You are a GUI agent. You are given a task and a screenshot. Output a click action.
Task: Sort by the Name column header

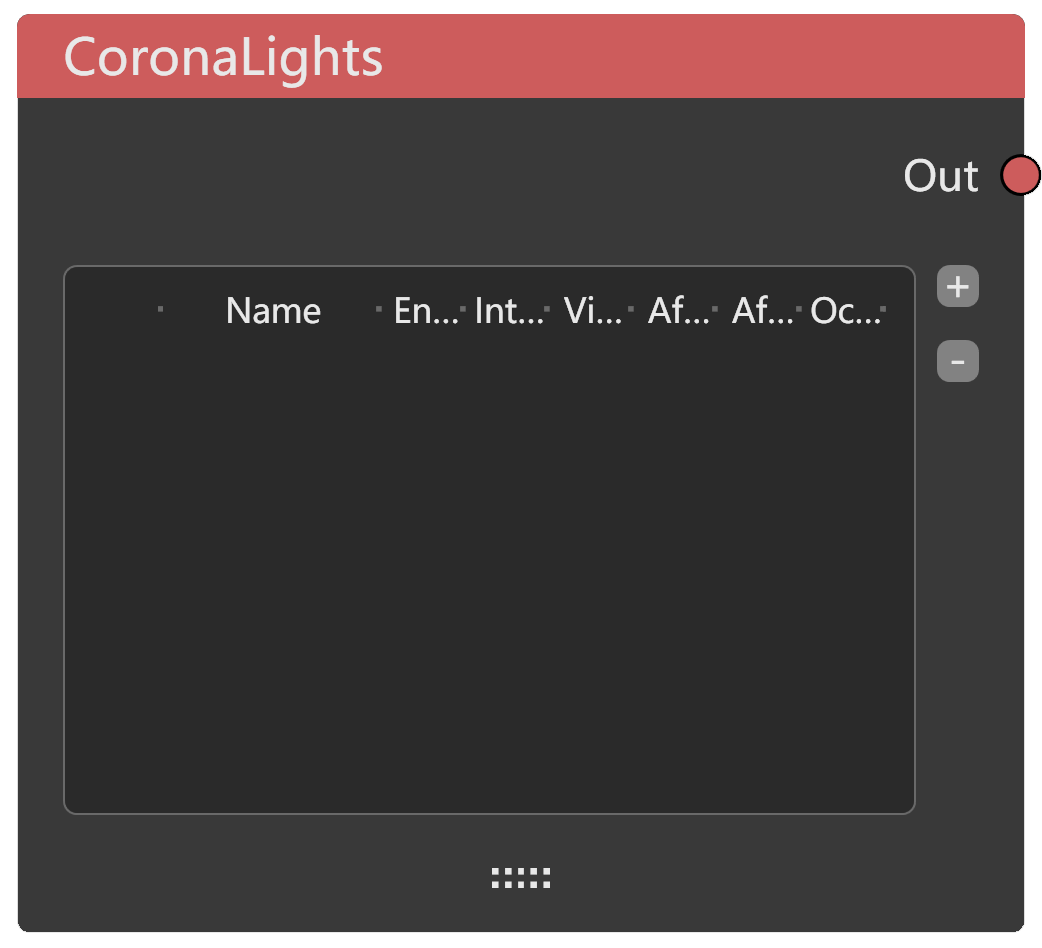tap(273, 311)
